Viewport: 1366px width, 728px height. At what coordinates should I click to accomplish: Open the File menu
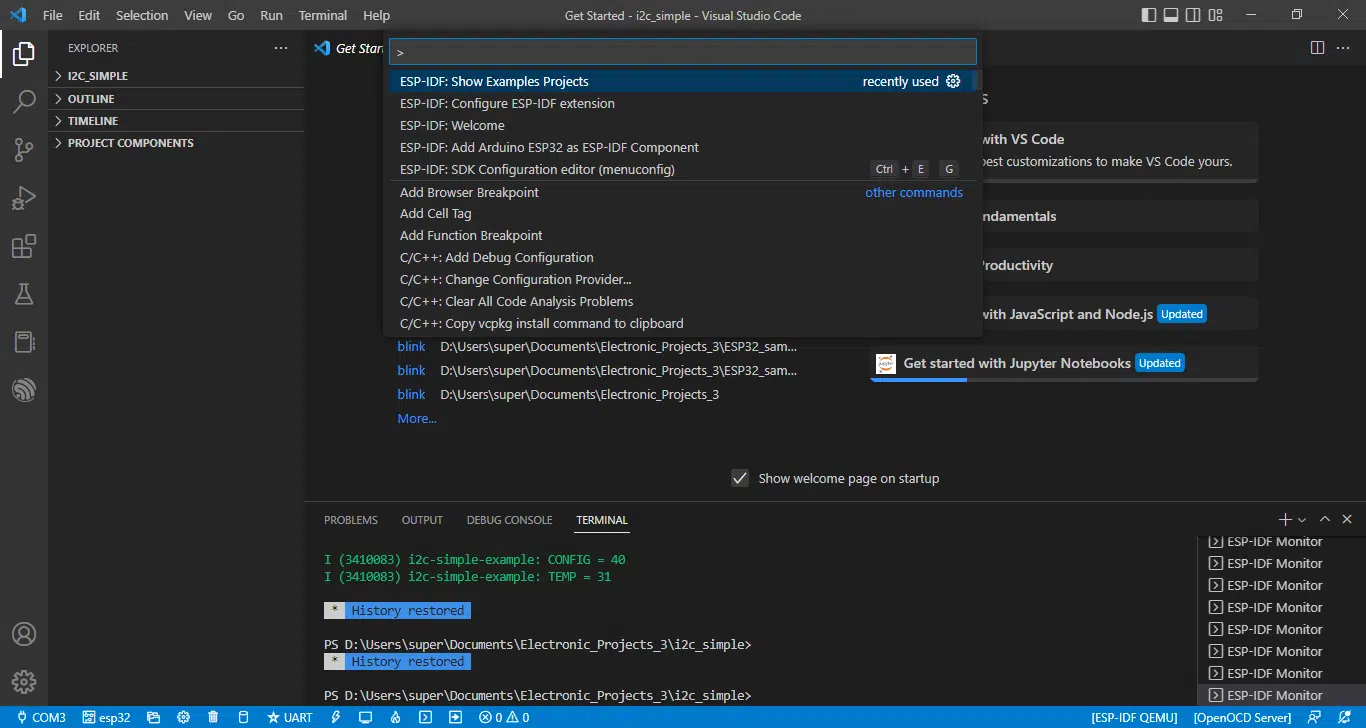point(53,15)
